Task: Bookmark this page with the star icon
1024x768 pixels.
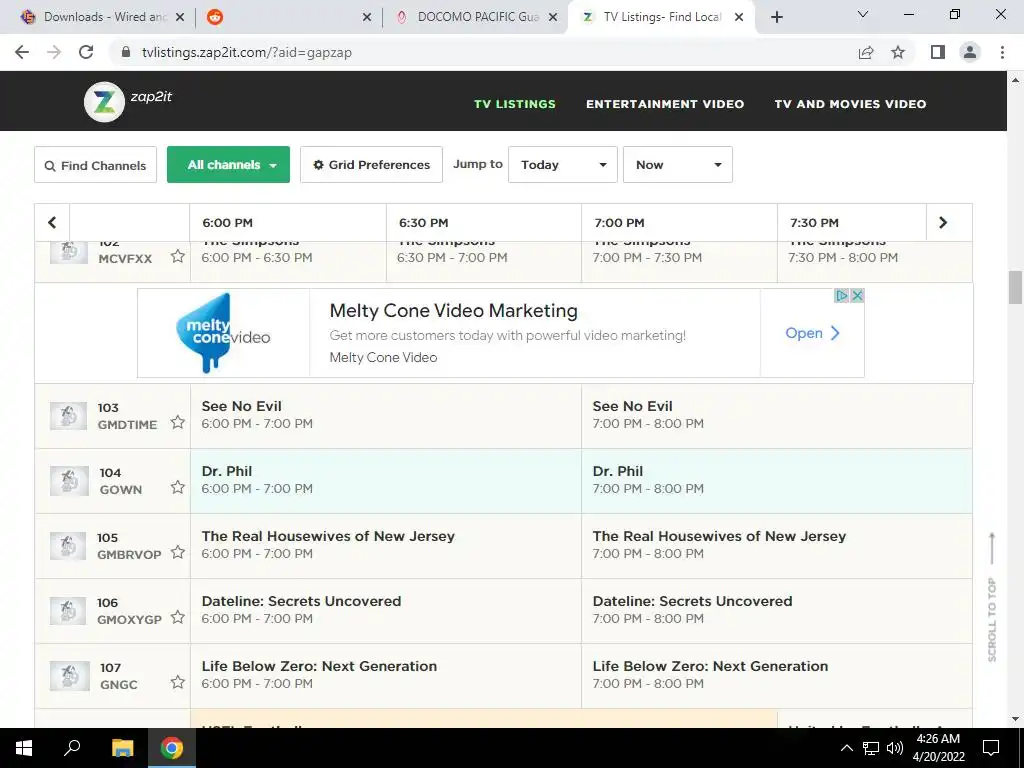Action: (x=899, y=52)
